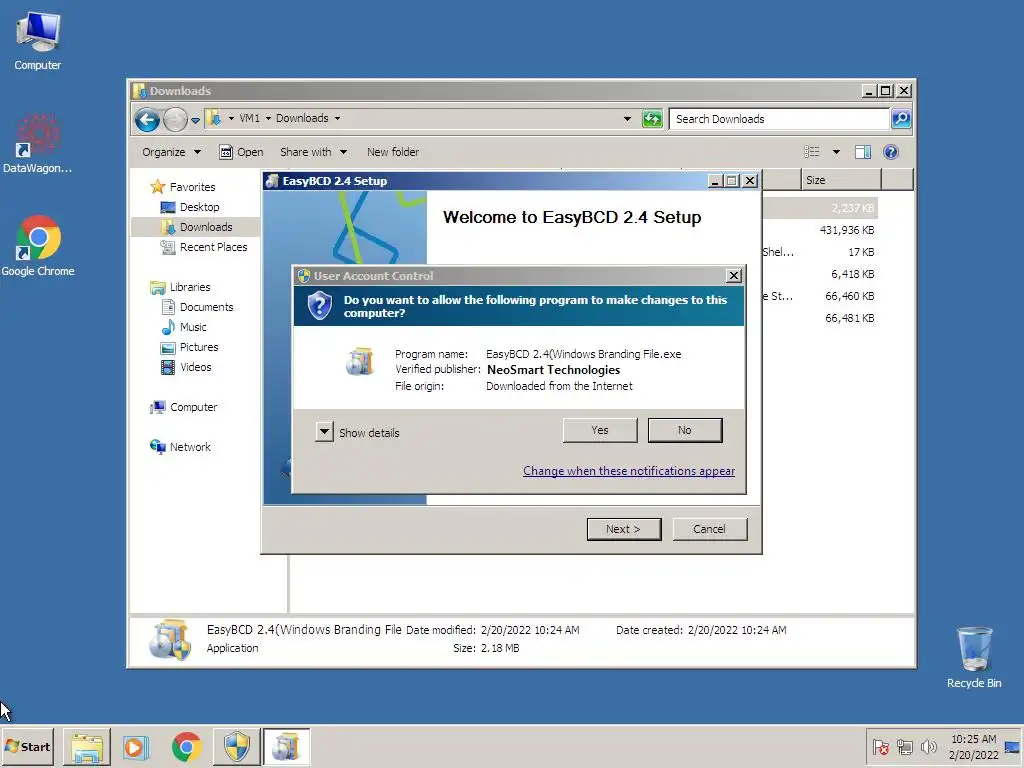Click New folder in toolbar

392,152
